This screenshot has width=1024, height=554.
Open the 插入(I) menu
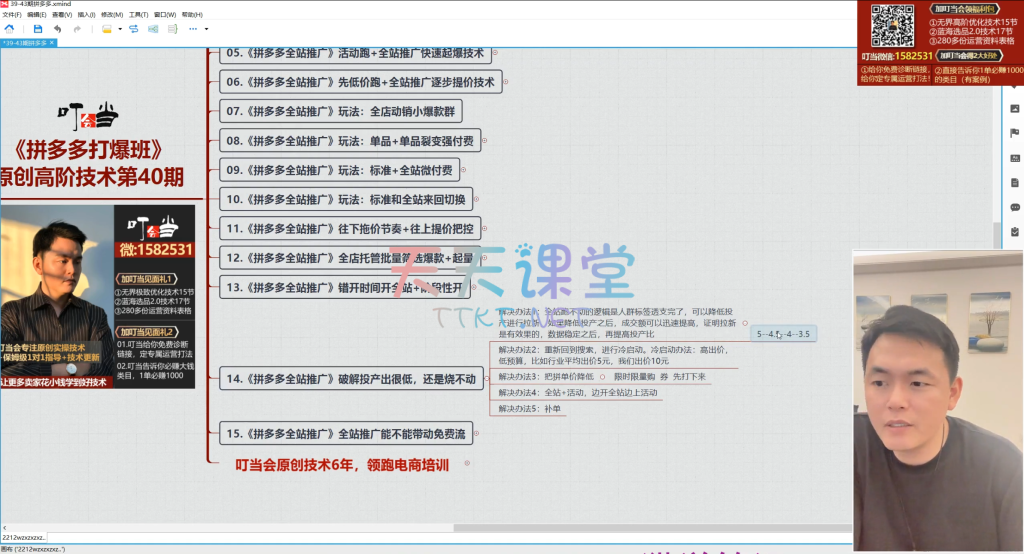pyautogui.click(x=86, y=15)
